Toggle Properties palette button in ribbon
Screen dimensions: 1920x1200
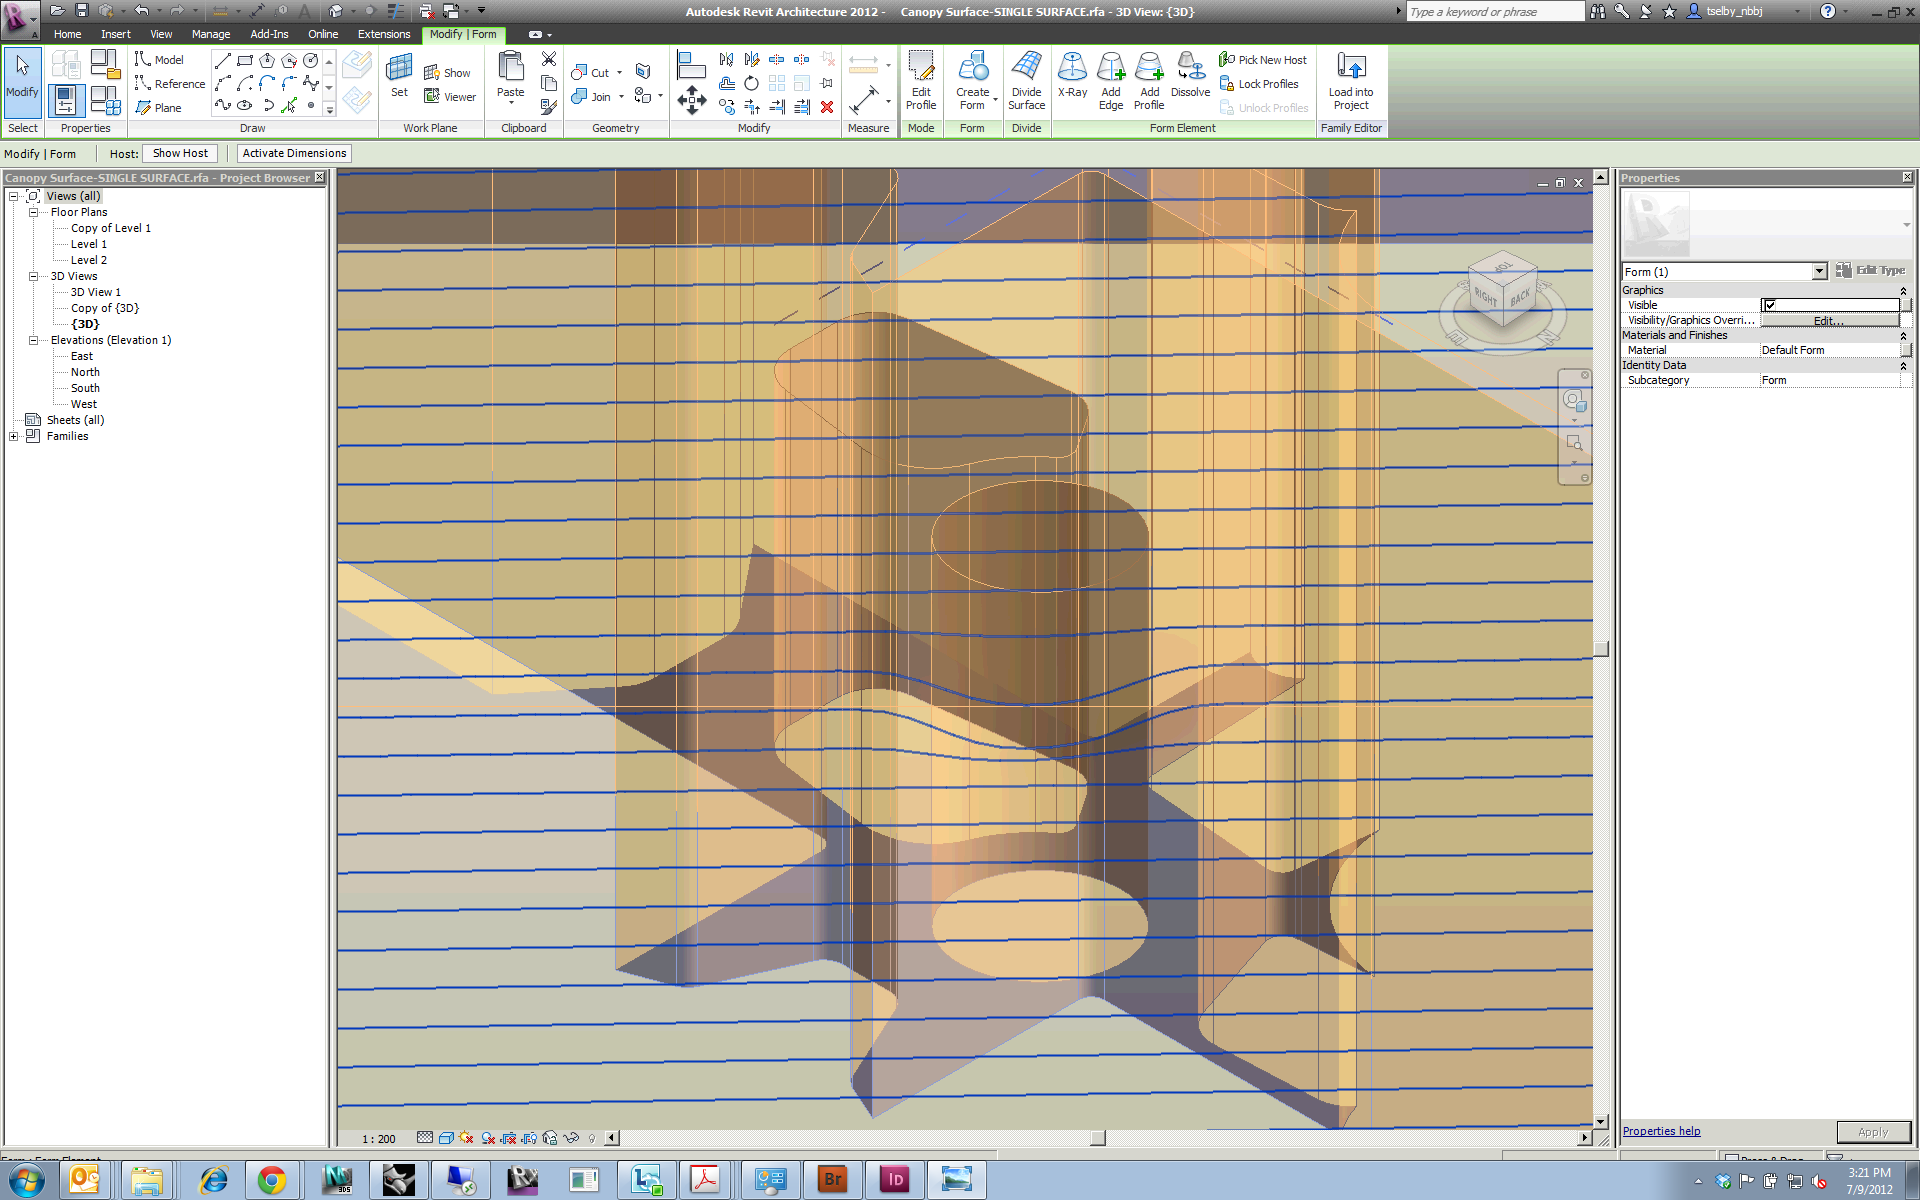(65, 100)
